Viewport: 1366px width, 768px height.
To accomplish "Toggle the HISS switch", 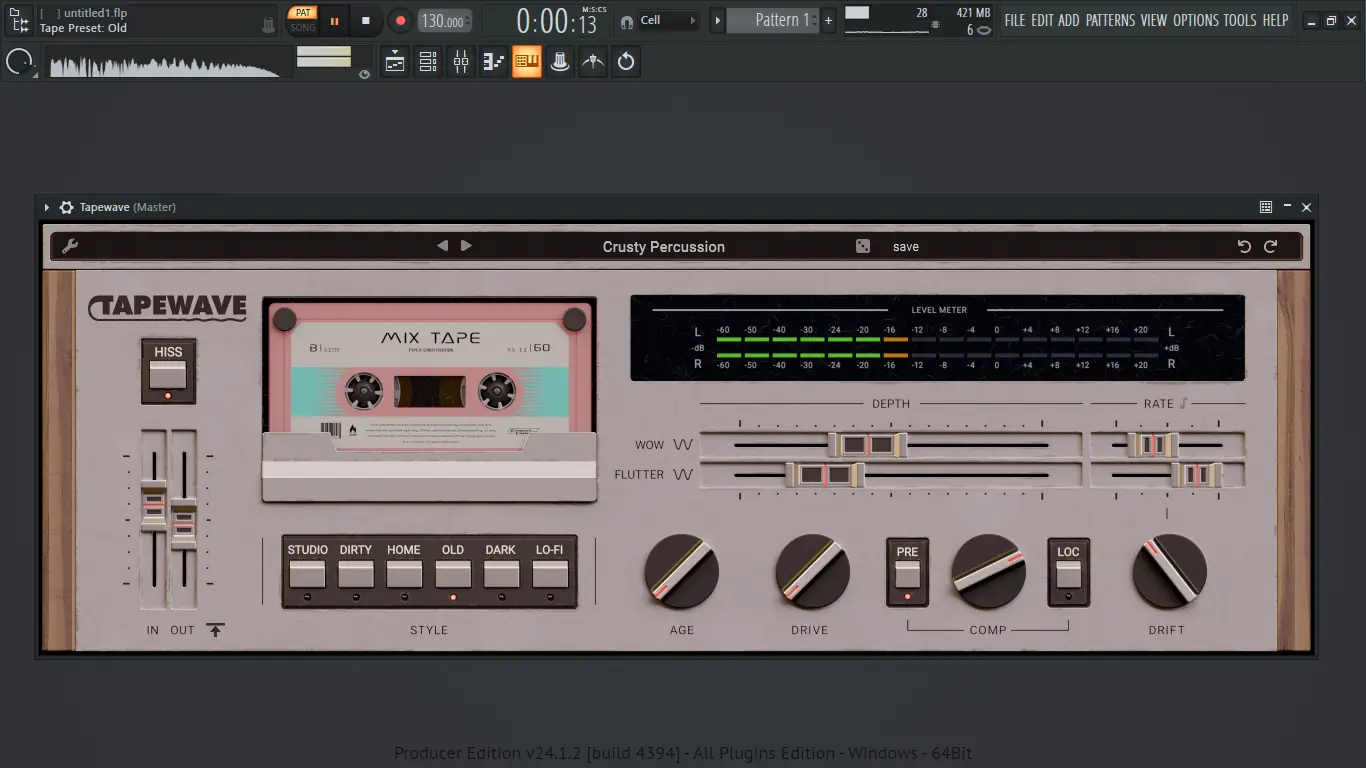I will click(x=168, y=374).
